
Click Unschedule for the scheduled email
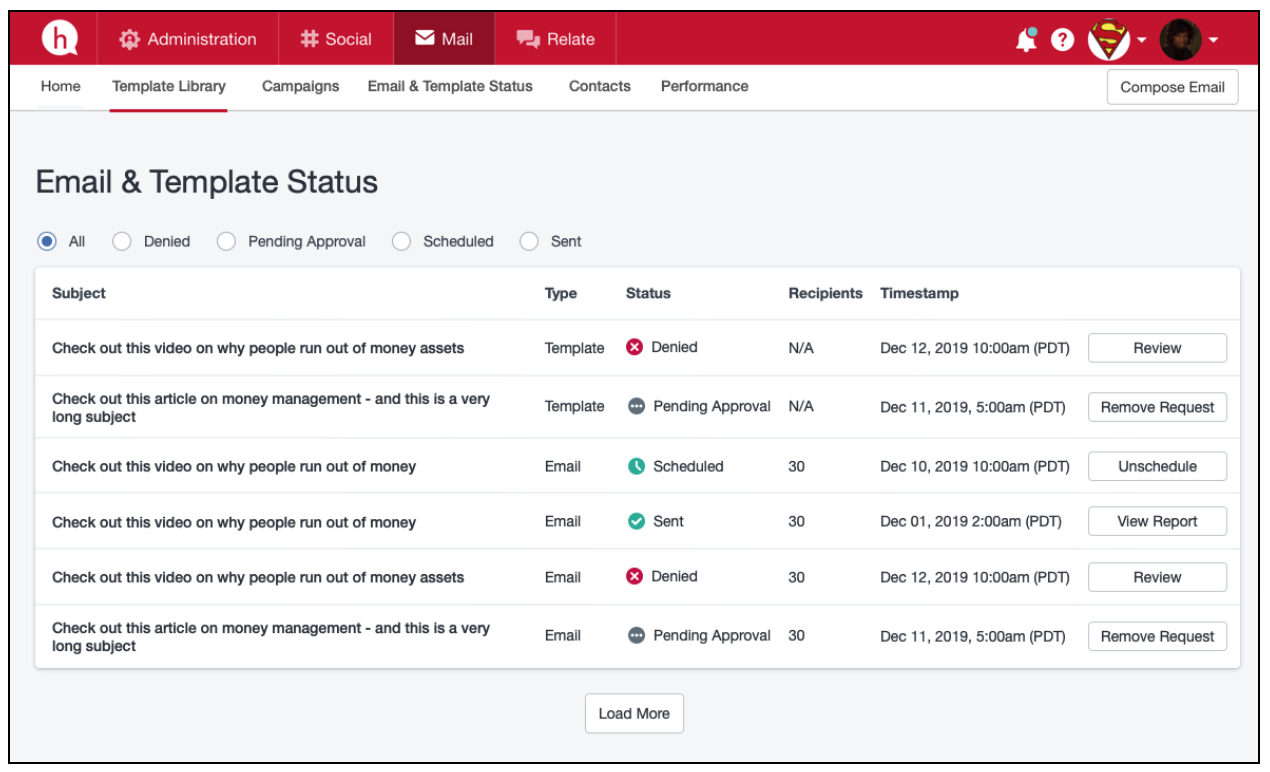(x=1157, y=466)
